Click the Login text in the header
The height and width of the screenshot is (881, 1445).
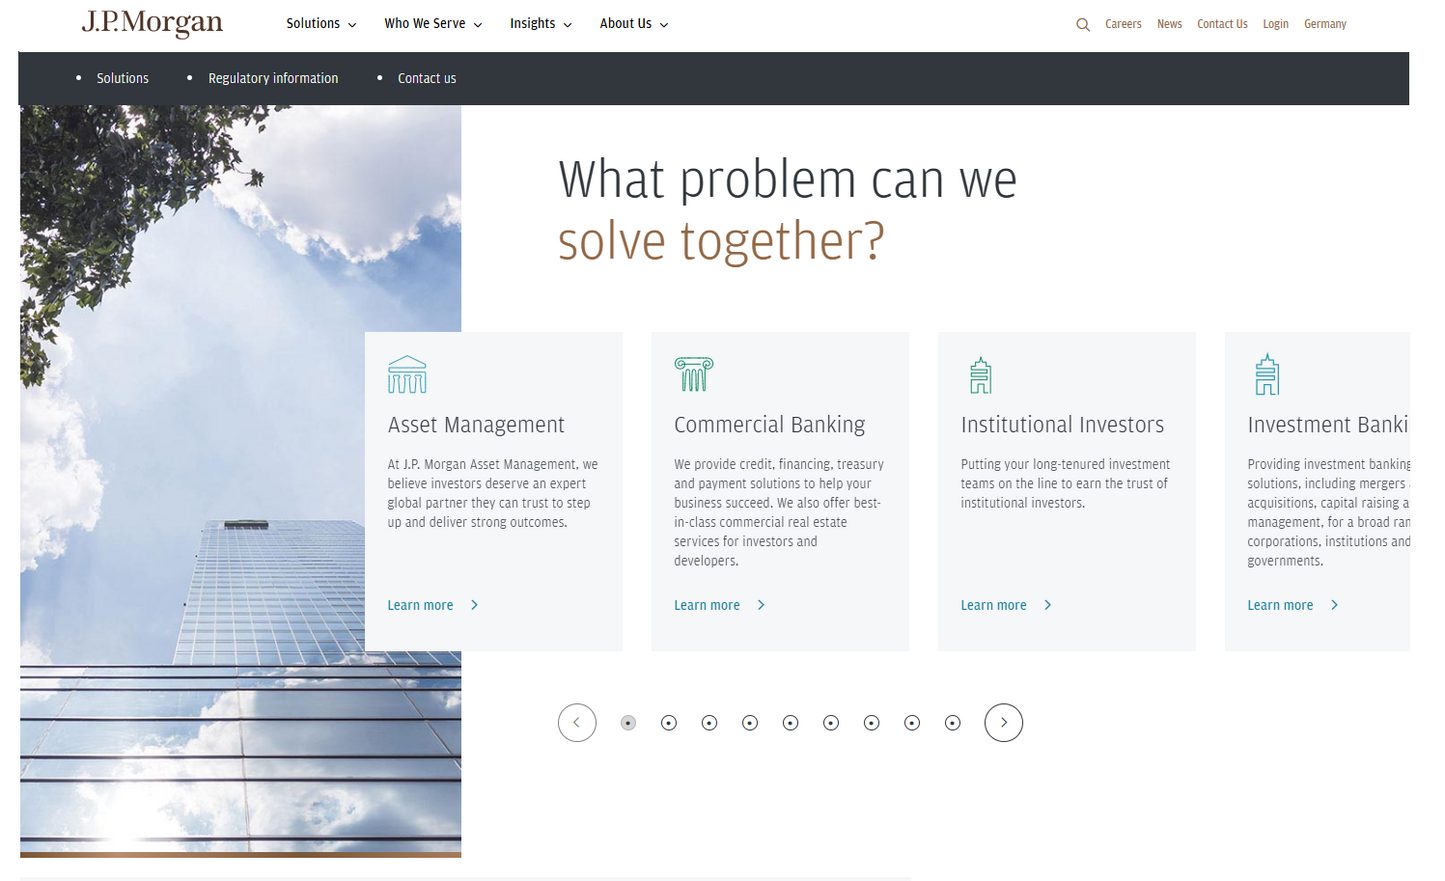(x=1276, y=24)
